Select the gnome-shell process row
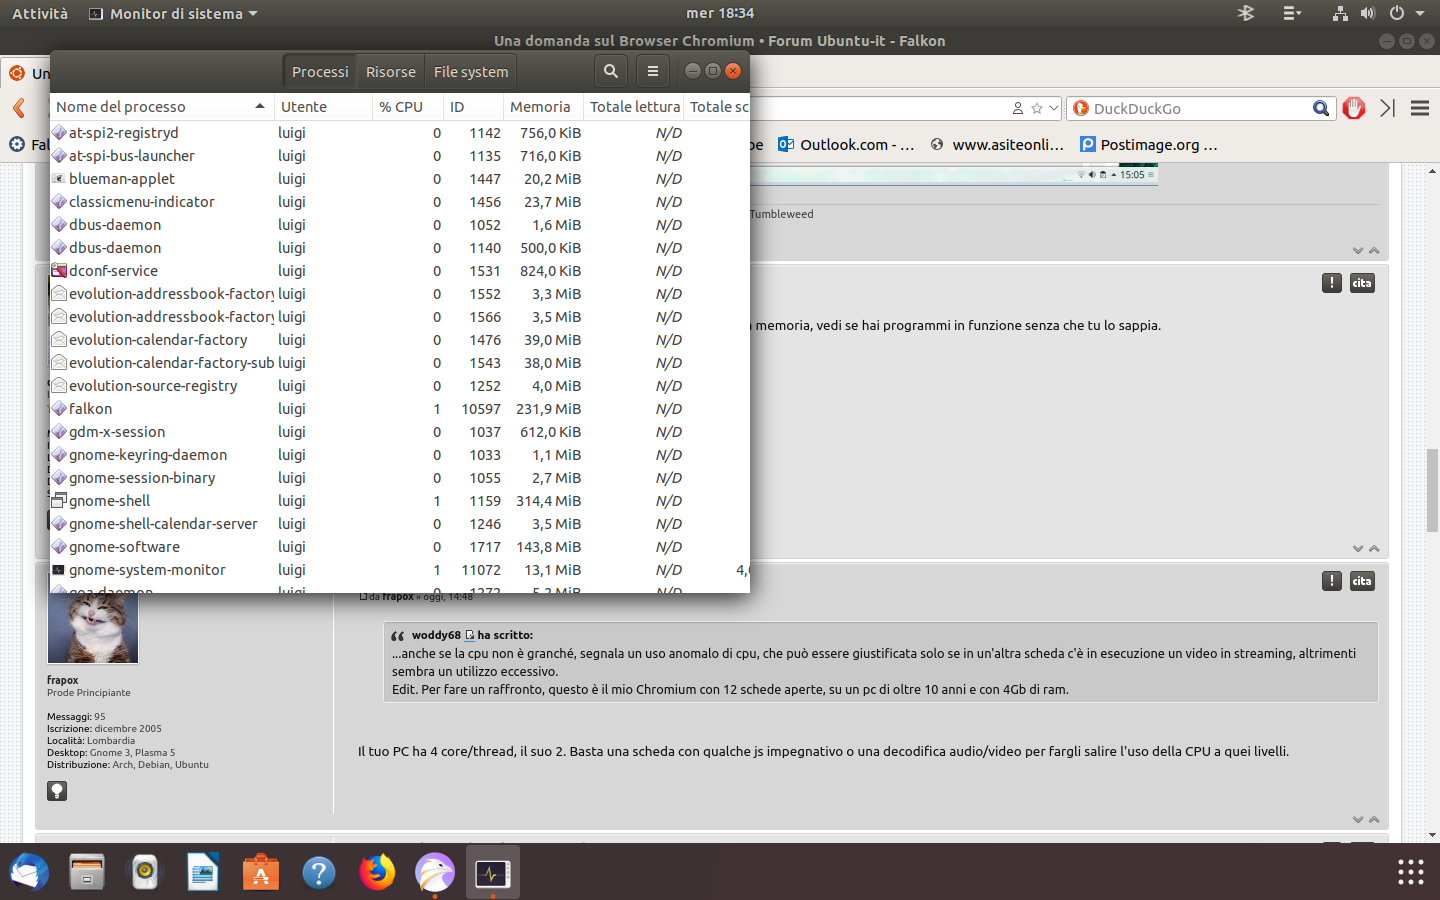The image size is (1440, 900). 400,501
